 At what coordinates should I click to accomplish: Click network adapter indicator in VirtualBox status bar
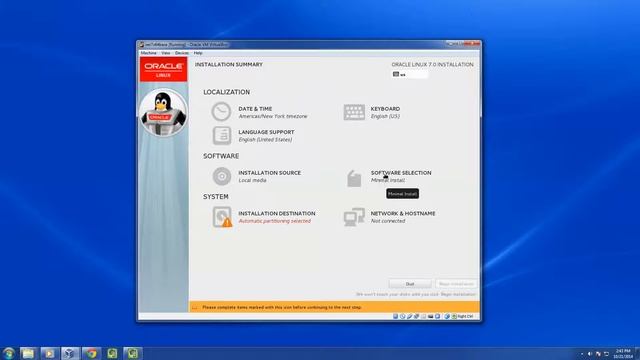416,316
